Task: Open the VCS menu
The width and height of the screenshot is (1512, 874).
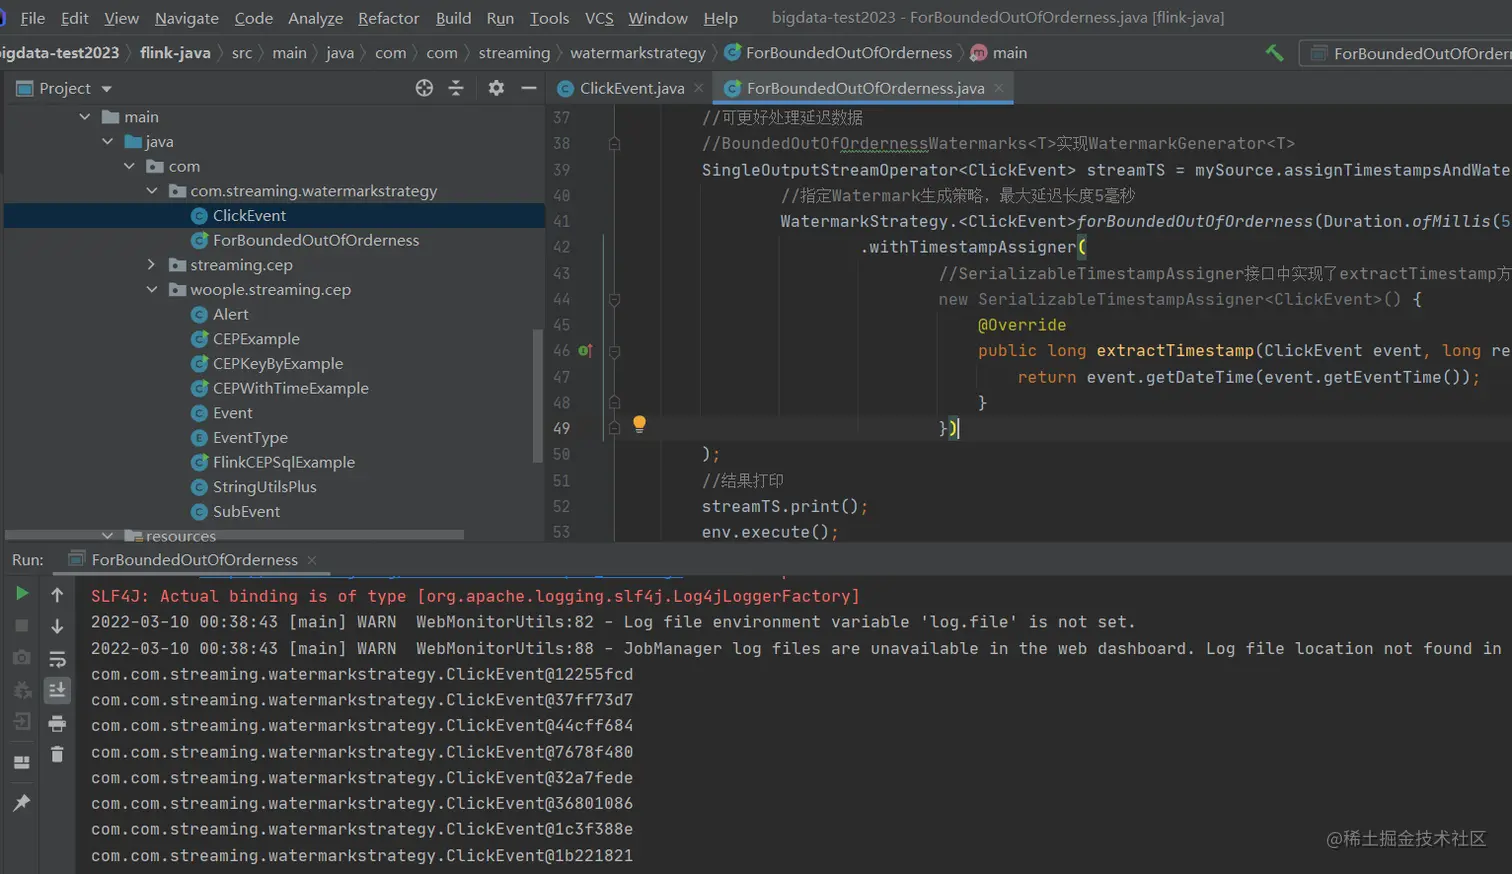Action: 599,18
